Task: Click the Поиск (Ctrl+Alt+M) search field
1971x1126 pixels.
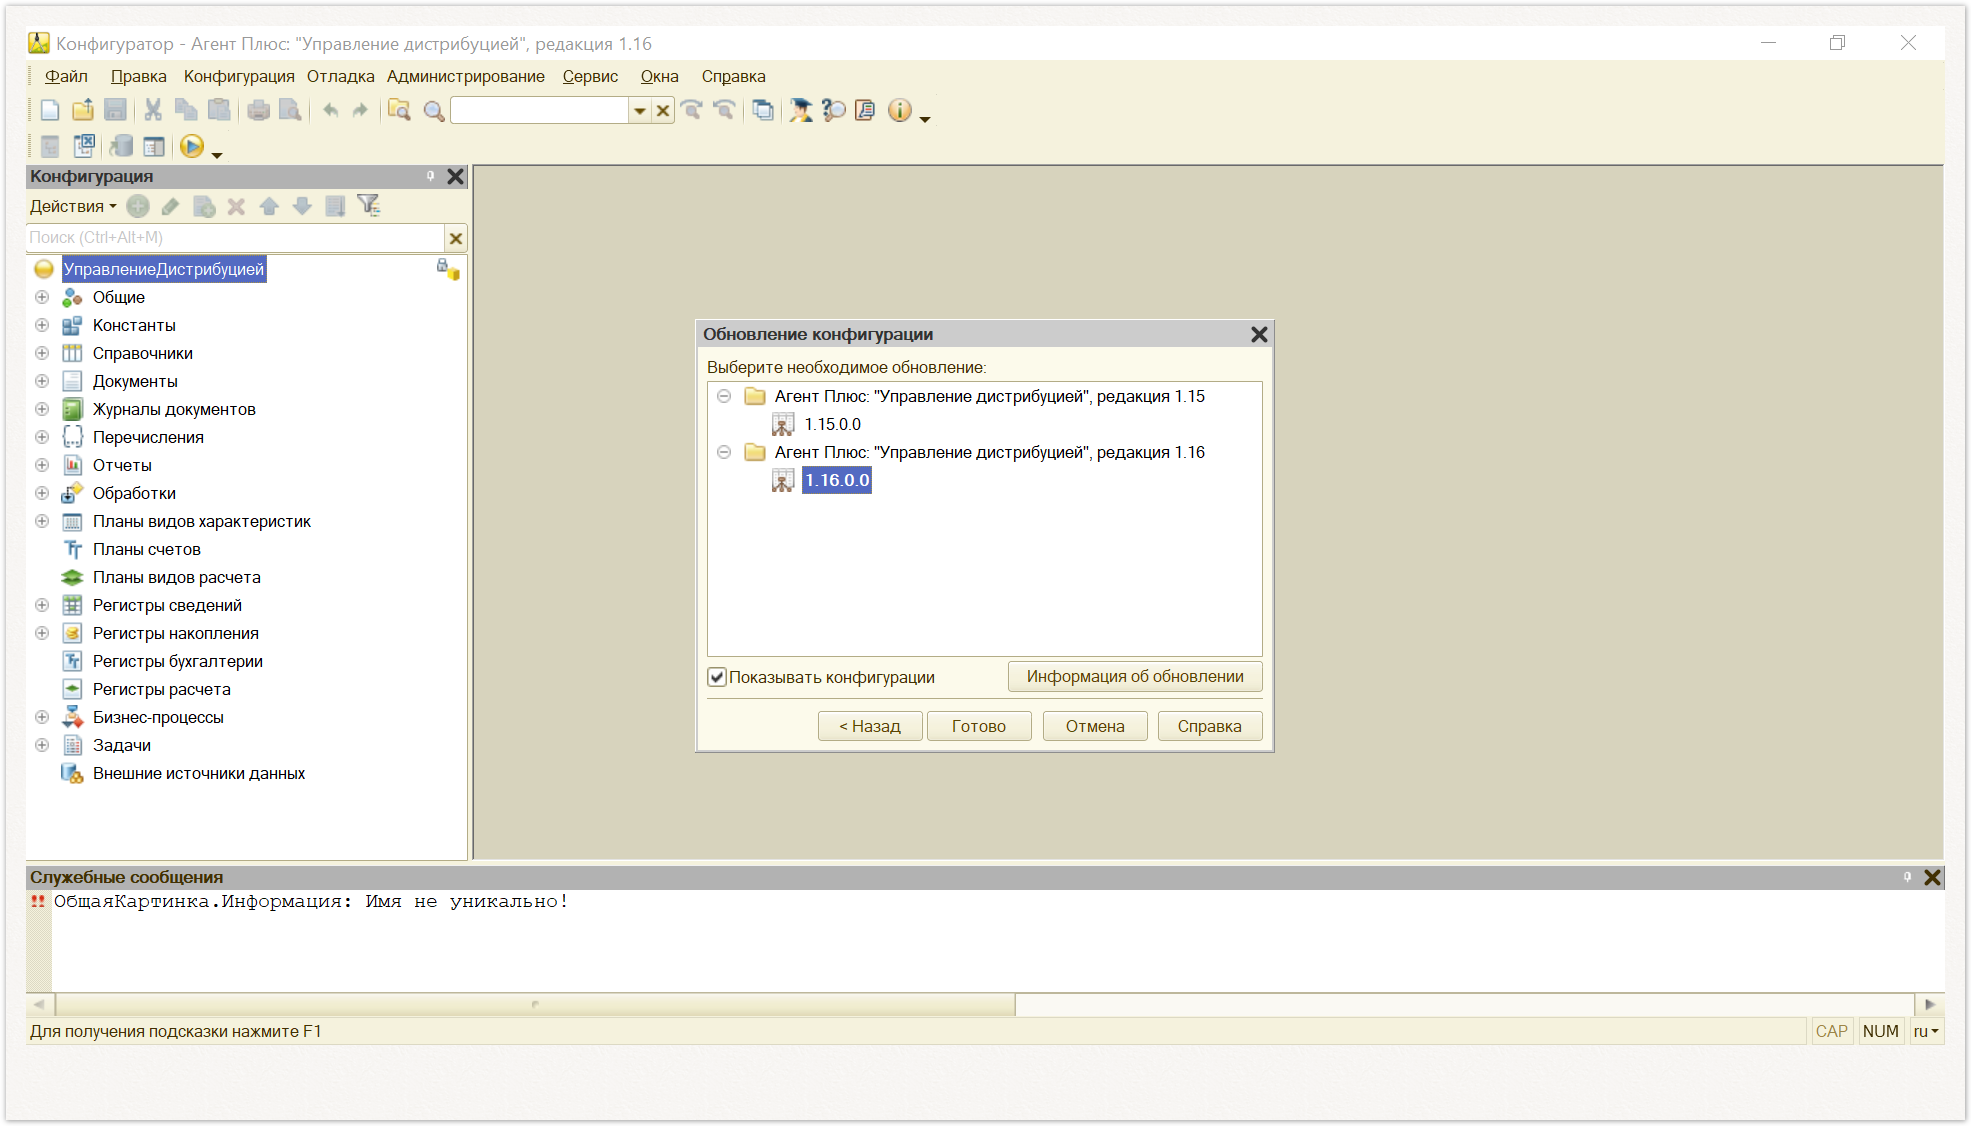Action: pos(235,238)
